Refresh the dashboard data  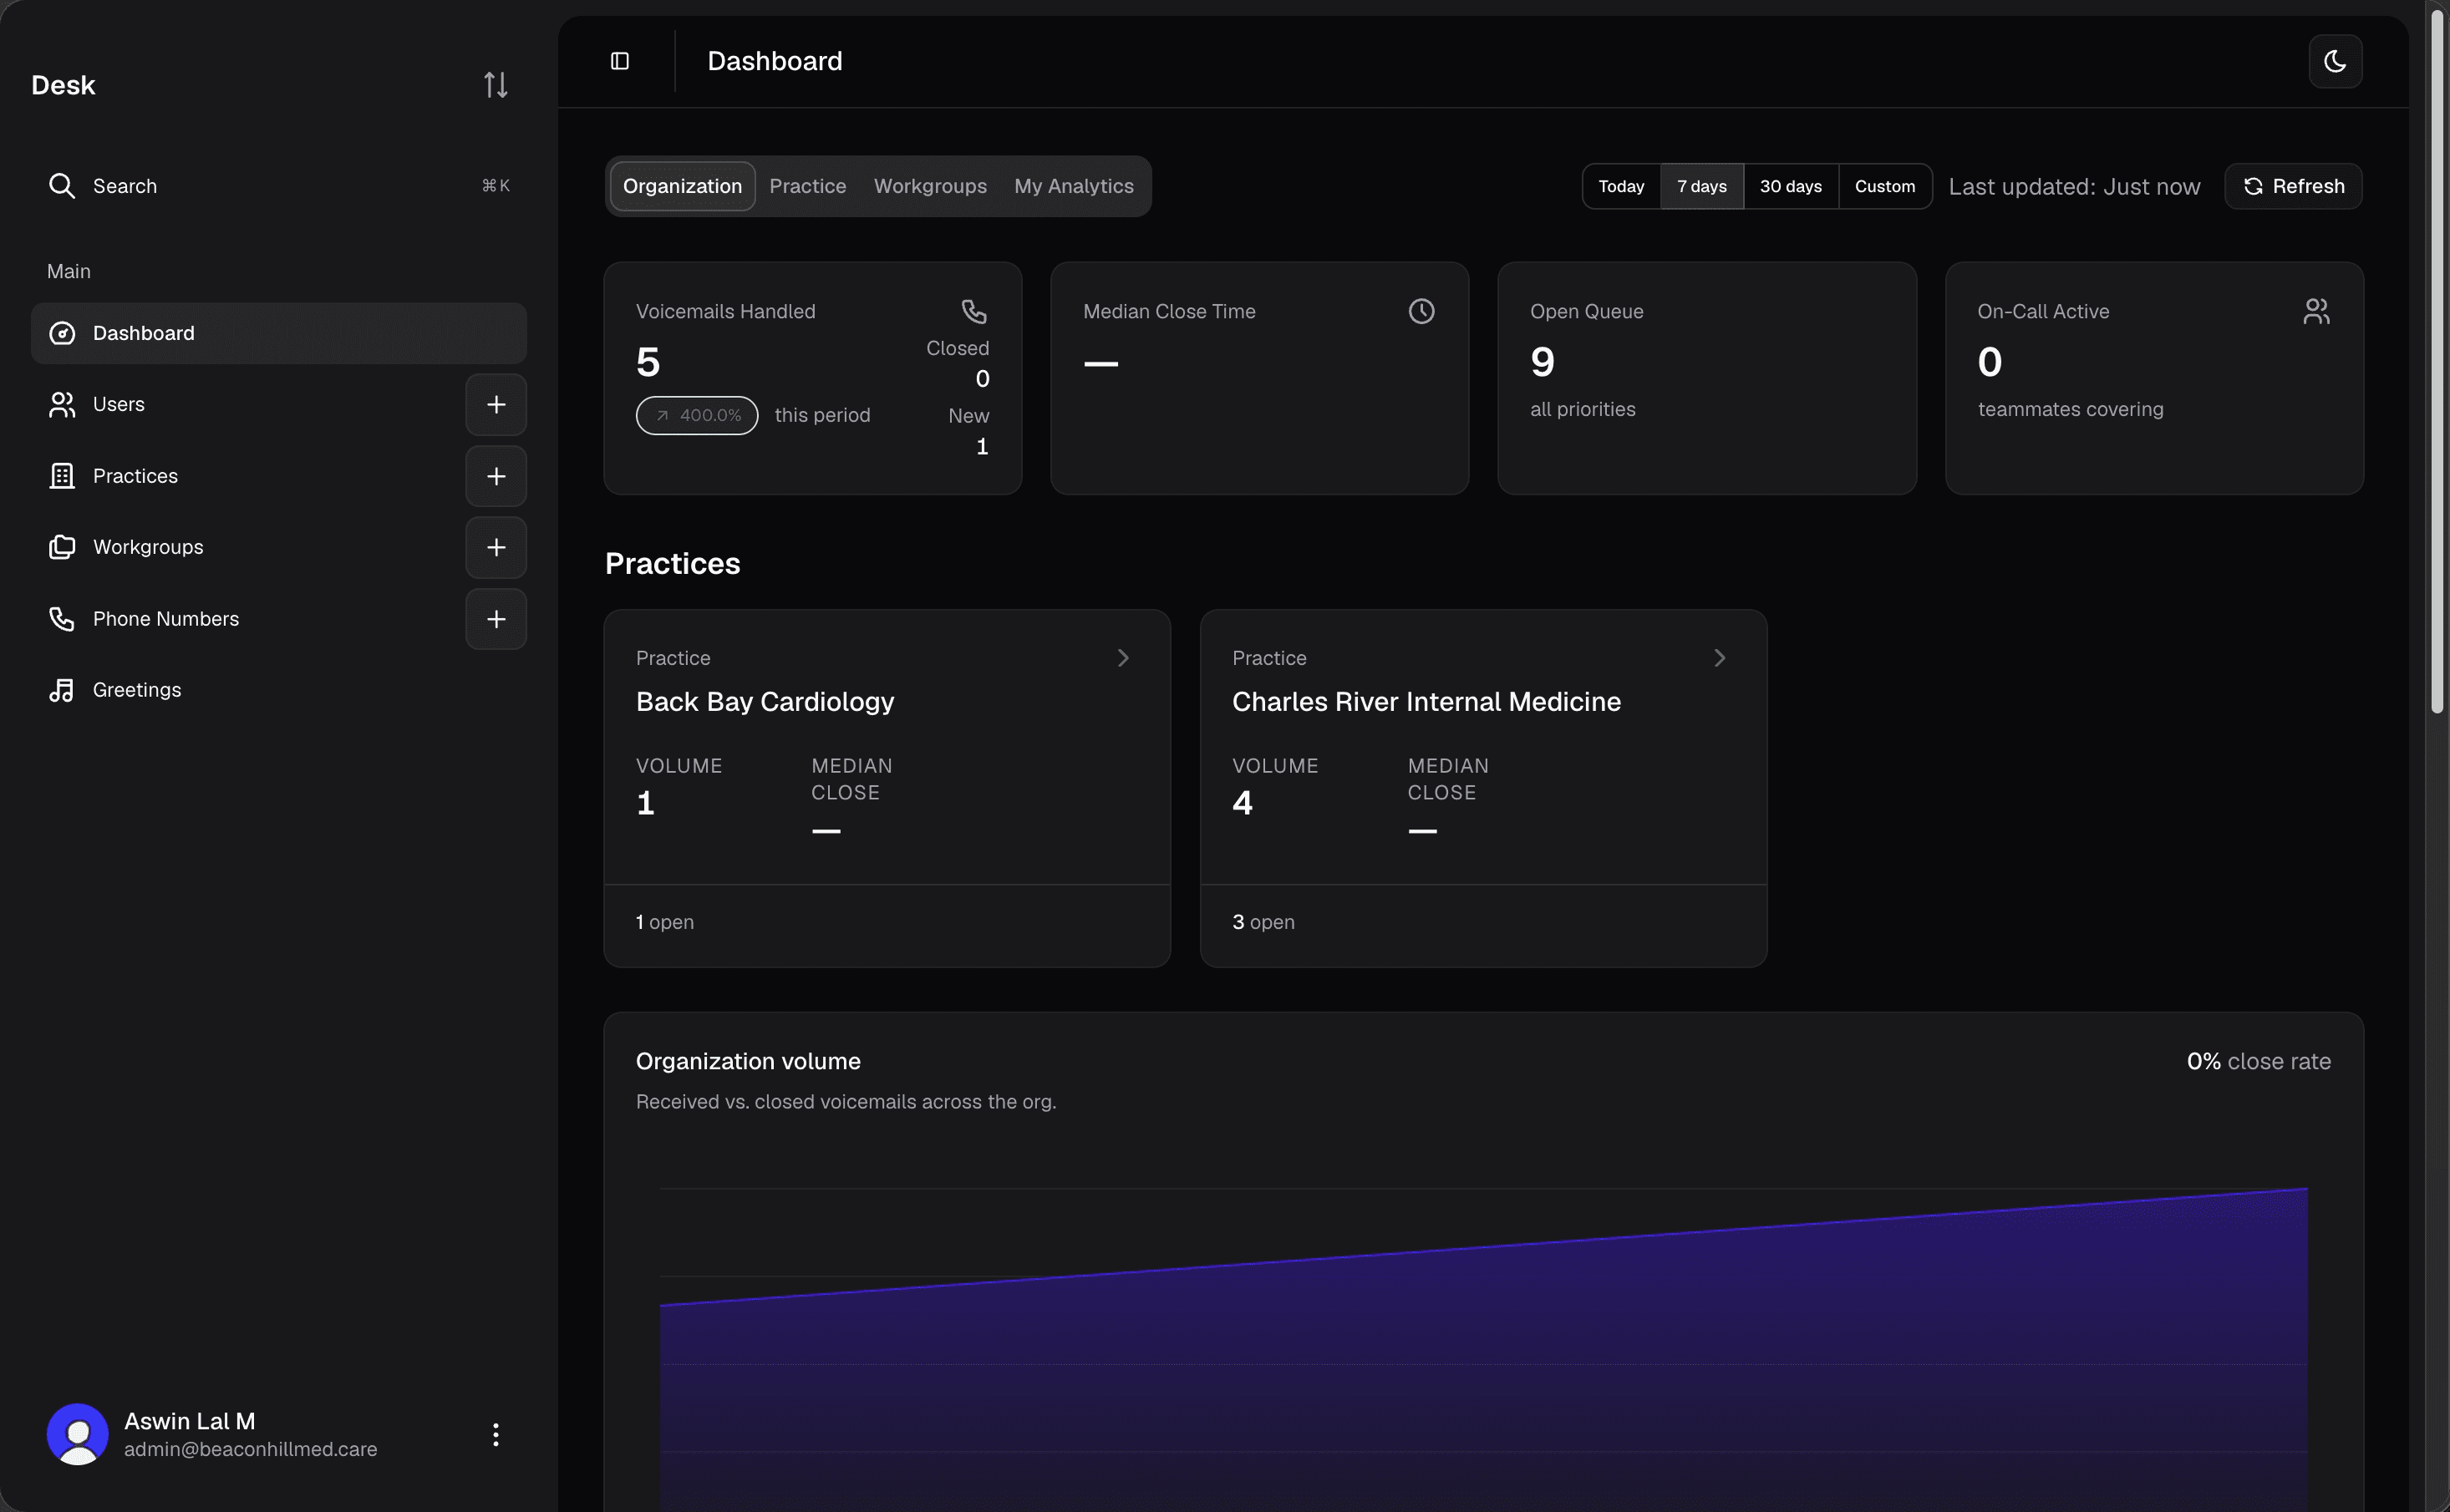(x=2293, y=186)
